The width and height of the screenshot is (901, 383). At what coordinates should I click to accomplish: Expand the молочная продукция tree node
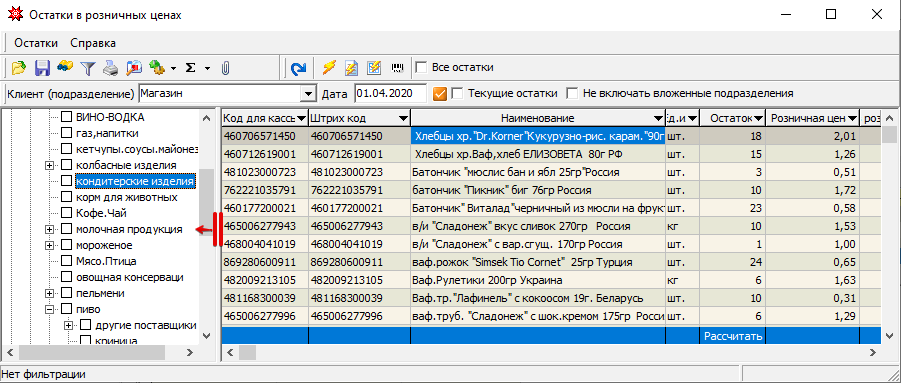pyautogui.click(x=49, y=229)
